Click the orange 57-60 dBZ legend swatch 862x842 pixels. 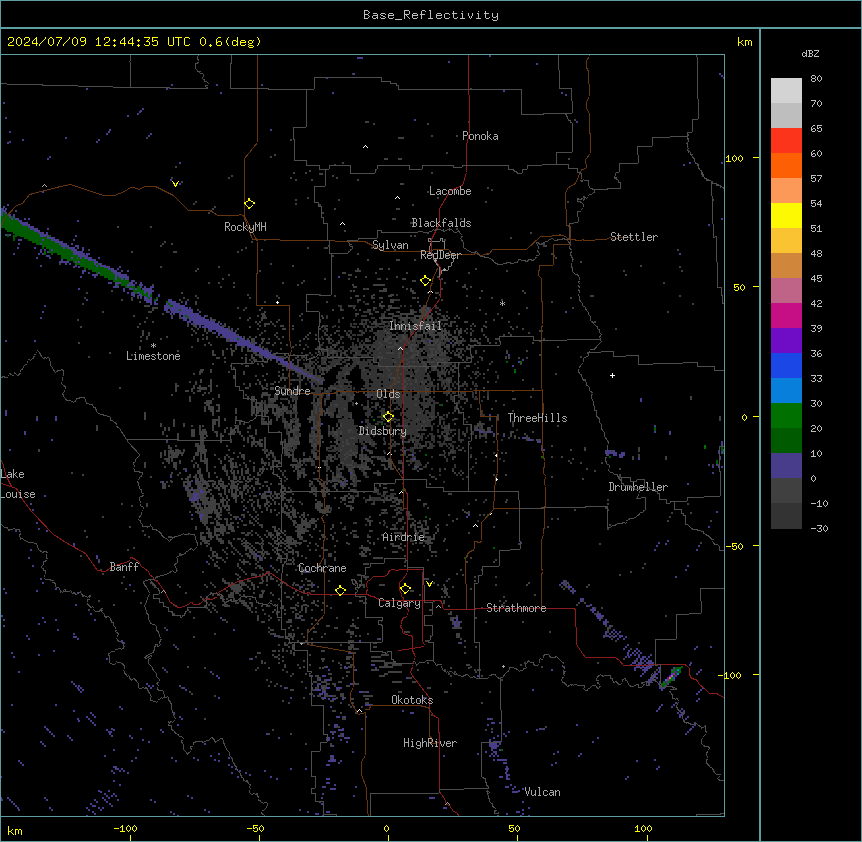coord(786,165)
